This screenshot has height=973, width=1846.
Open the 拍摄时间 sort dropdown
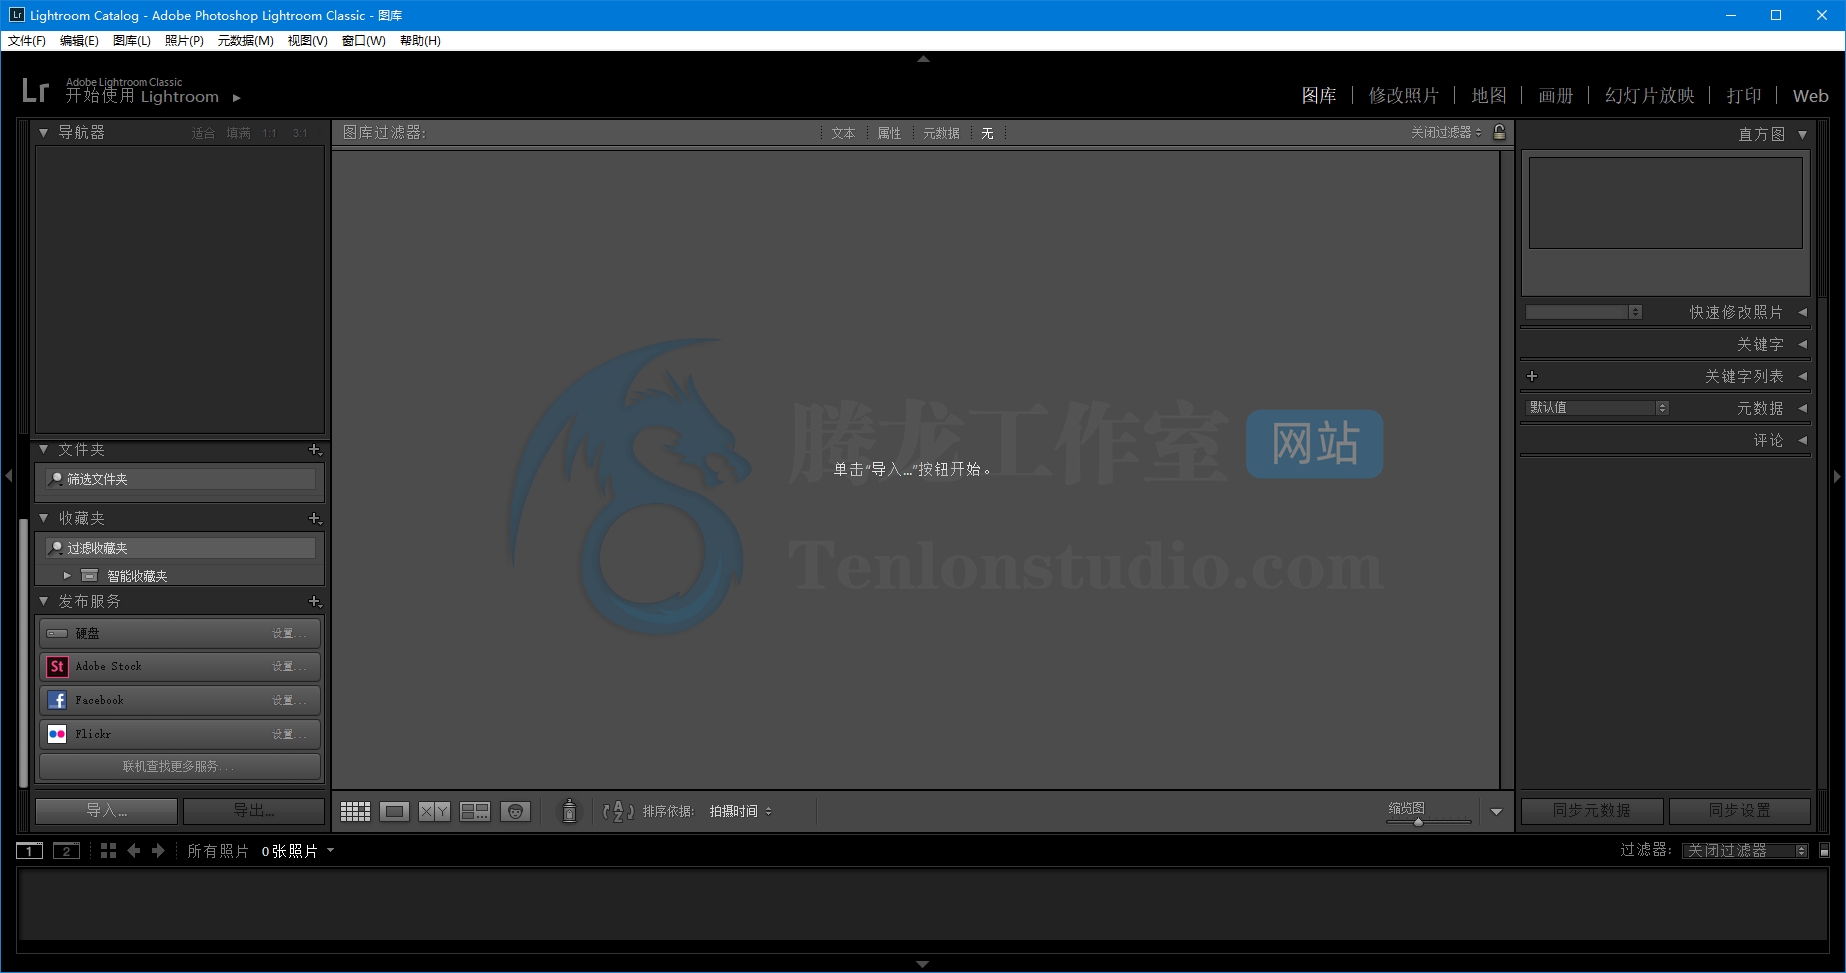tap(741, 811)
